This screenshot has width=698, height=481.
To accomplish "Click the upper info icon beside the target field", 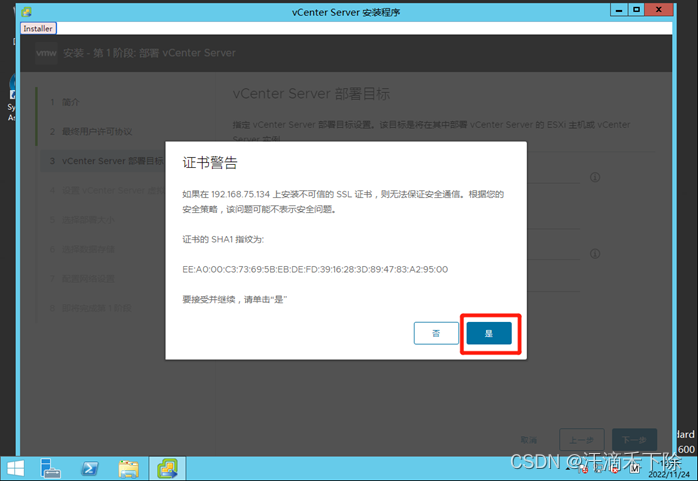I will [x=595, y=177].
